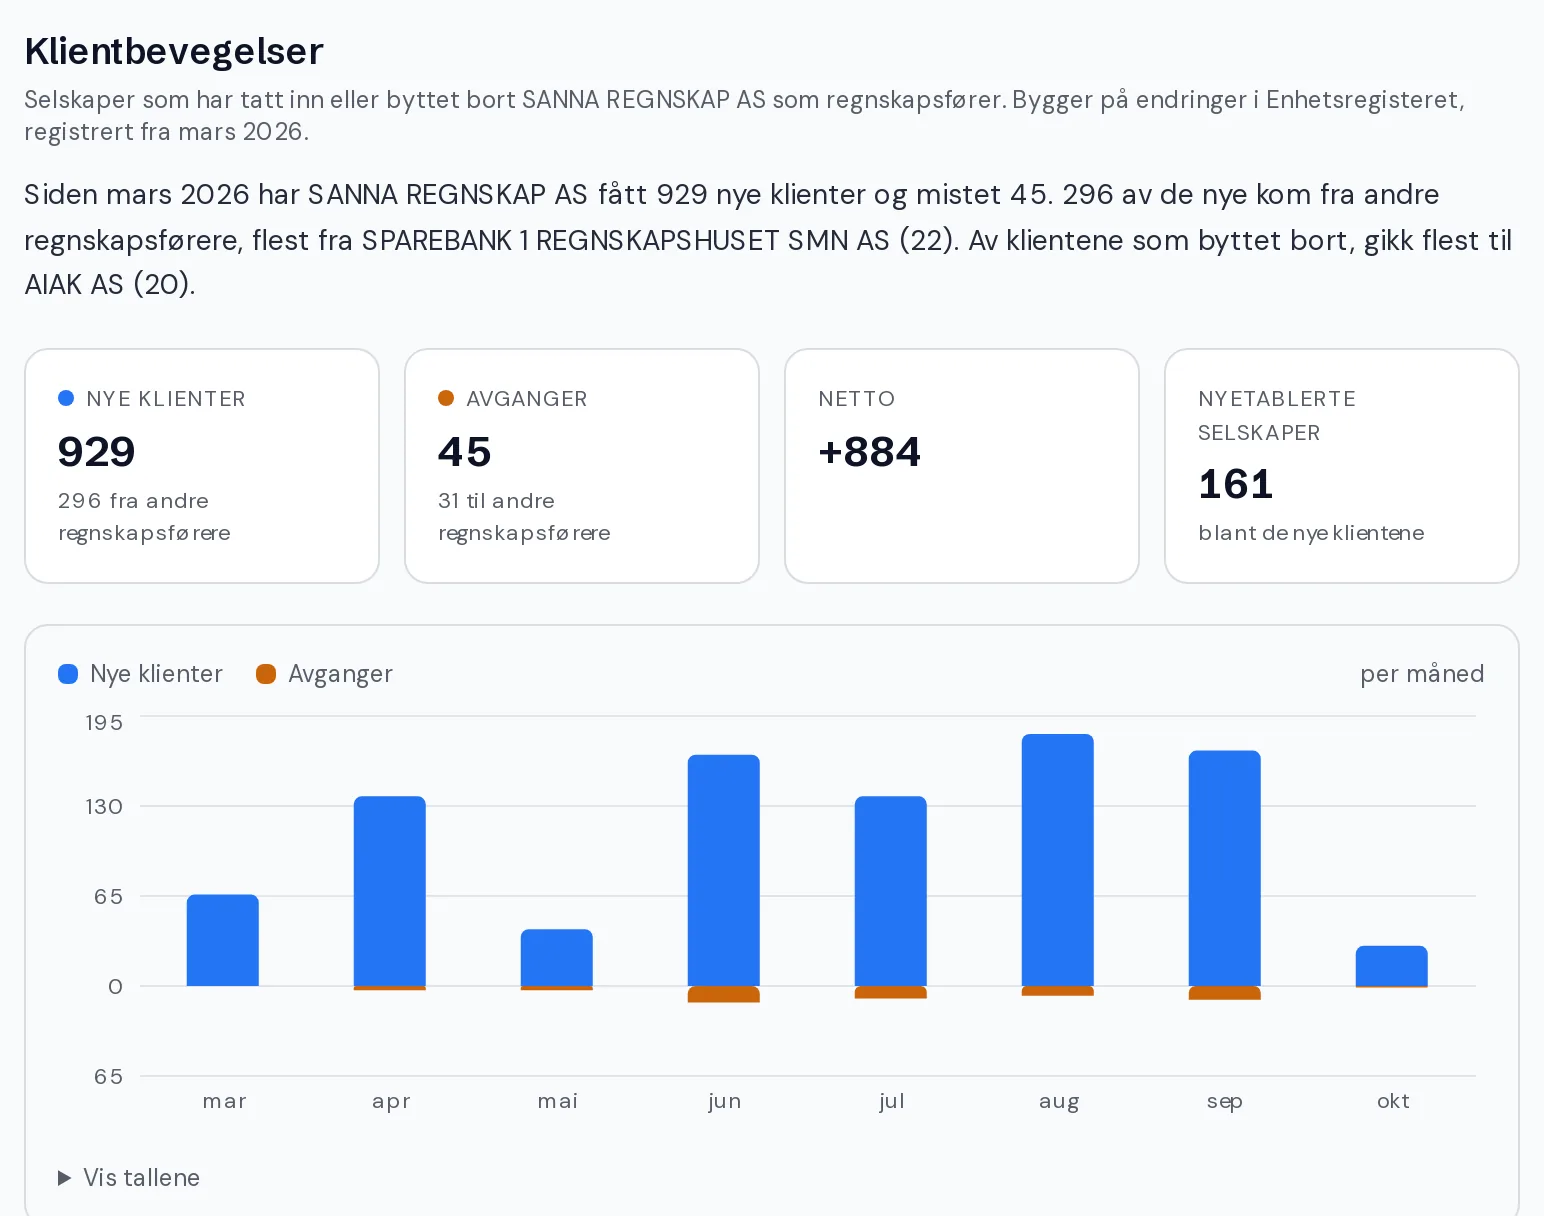Screen dimensions: 1544x1216
Task: Click 'Avganger' legend text
Action: click(x=340, y=675)
